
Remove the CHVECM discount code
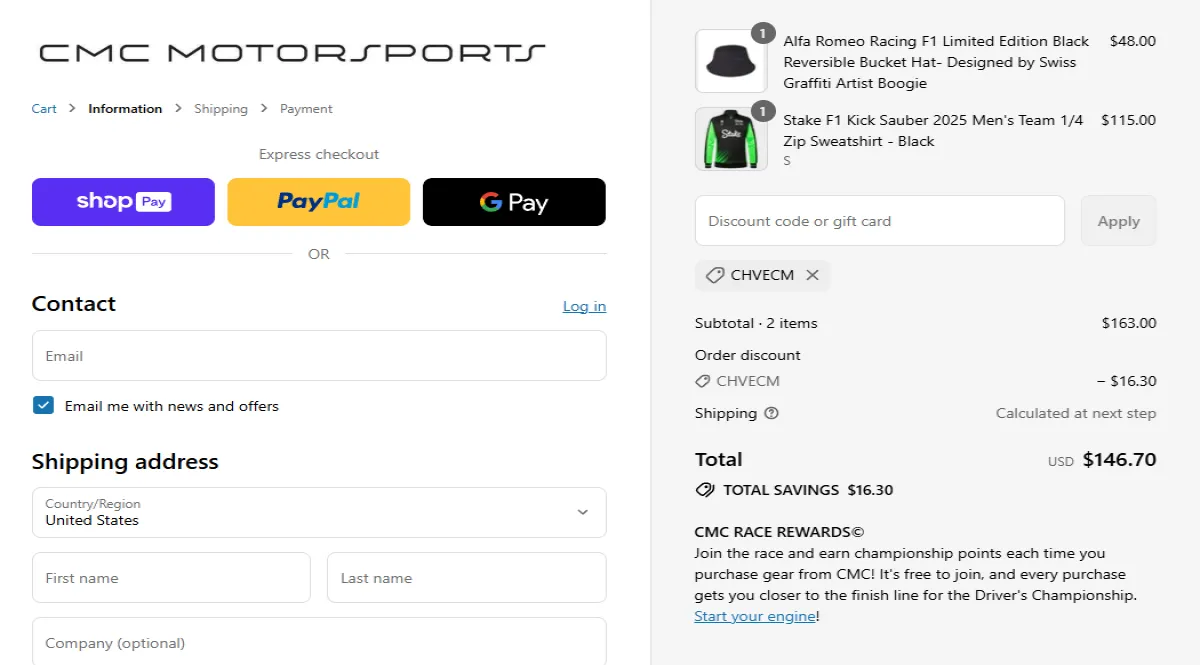coord(813,275)
